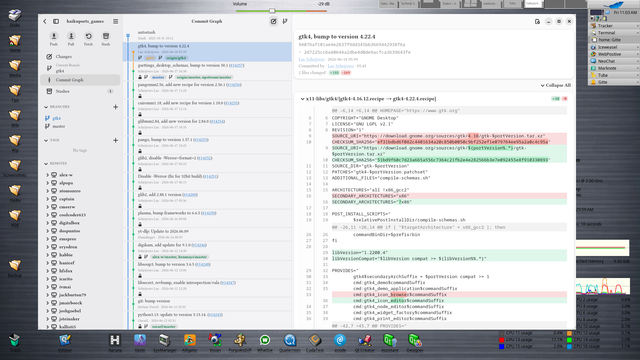Collapse the gtk4 recipe file diff
Screen dimensions: 640x360
(x=302, y=99)
